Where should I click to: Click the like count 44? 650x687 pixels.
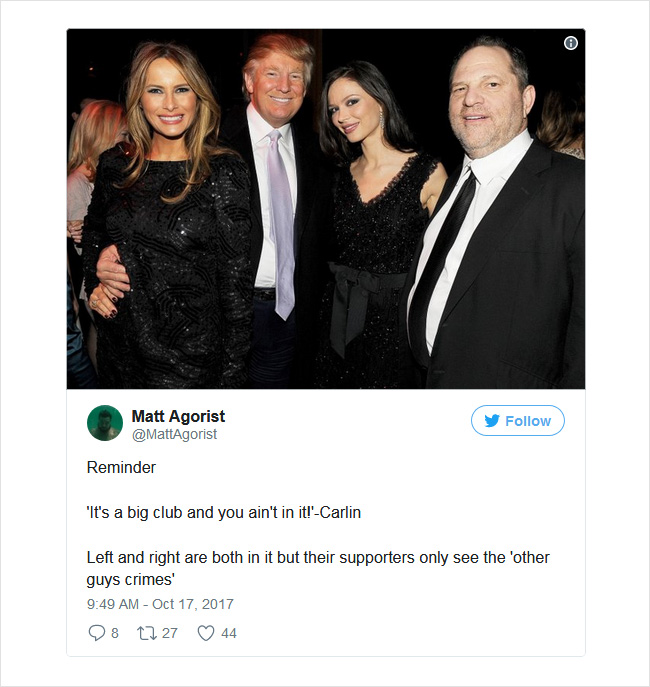pyautogui.click(x=229, y=633)
